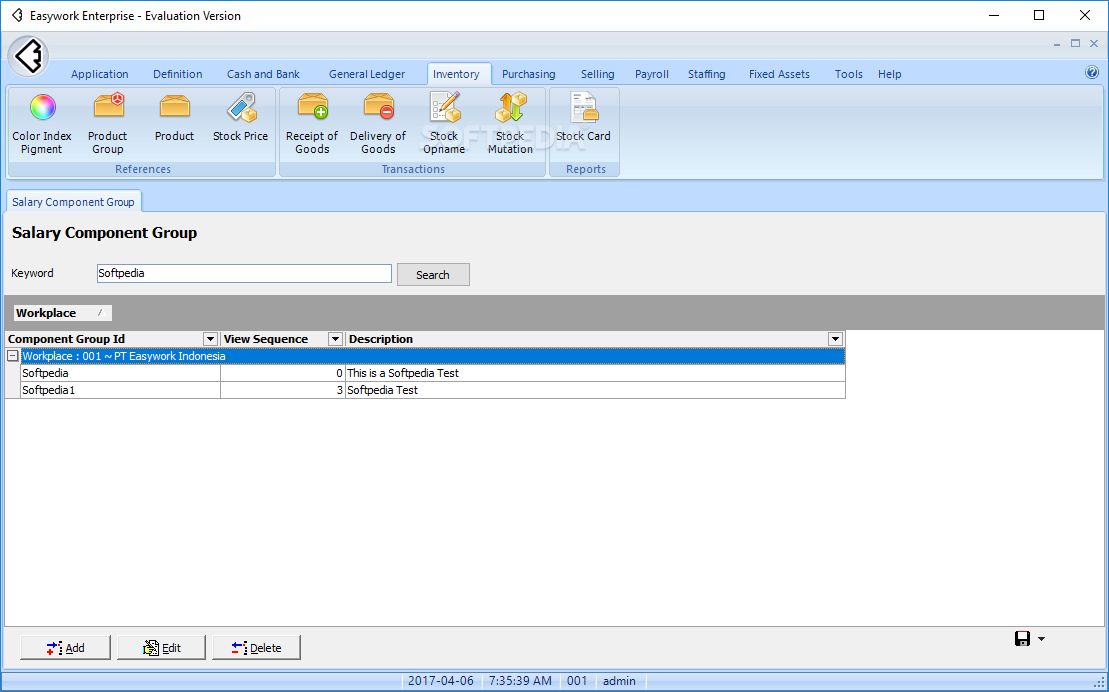
Task: Click the admin user in status bar
Action: coord(619,681)
